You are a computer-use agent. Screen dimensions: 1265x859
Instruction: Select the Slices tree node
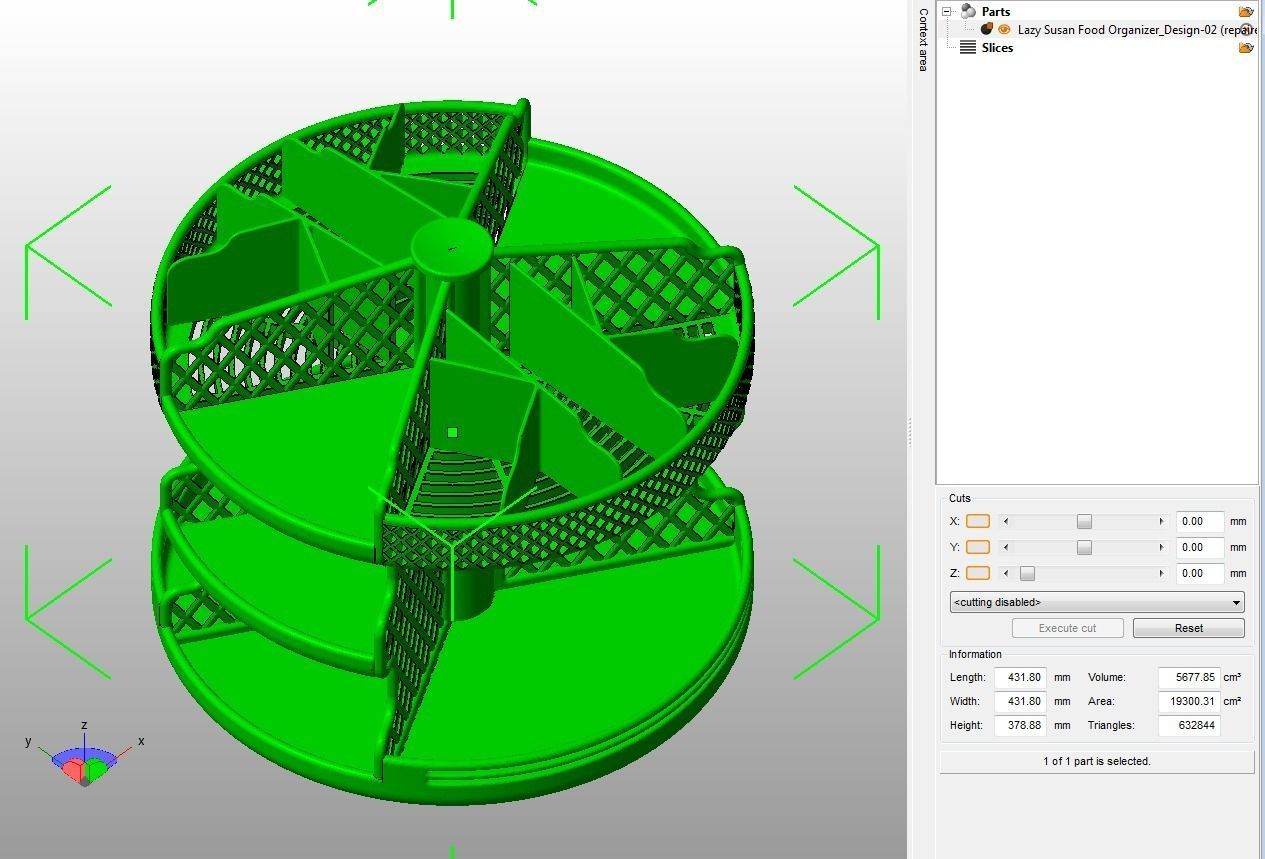997,47
